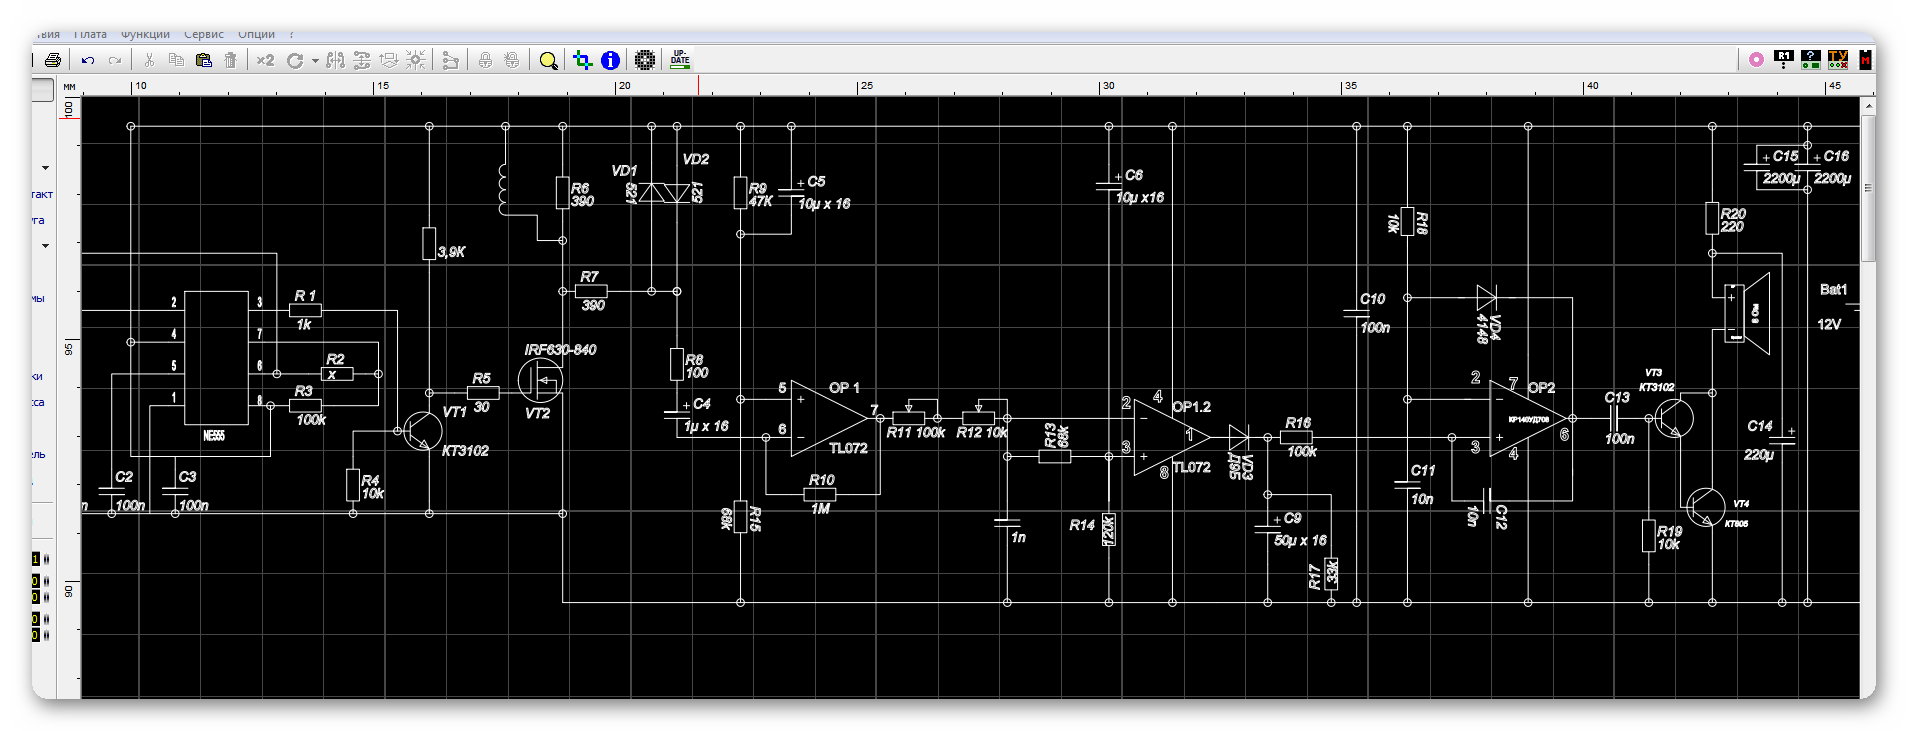Image resolution: width=1908 pixels, height=731 pixels.
Task: Select the pink ring pad icon
Action: [x=1756, y=60]
